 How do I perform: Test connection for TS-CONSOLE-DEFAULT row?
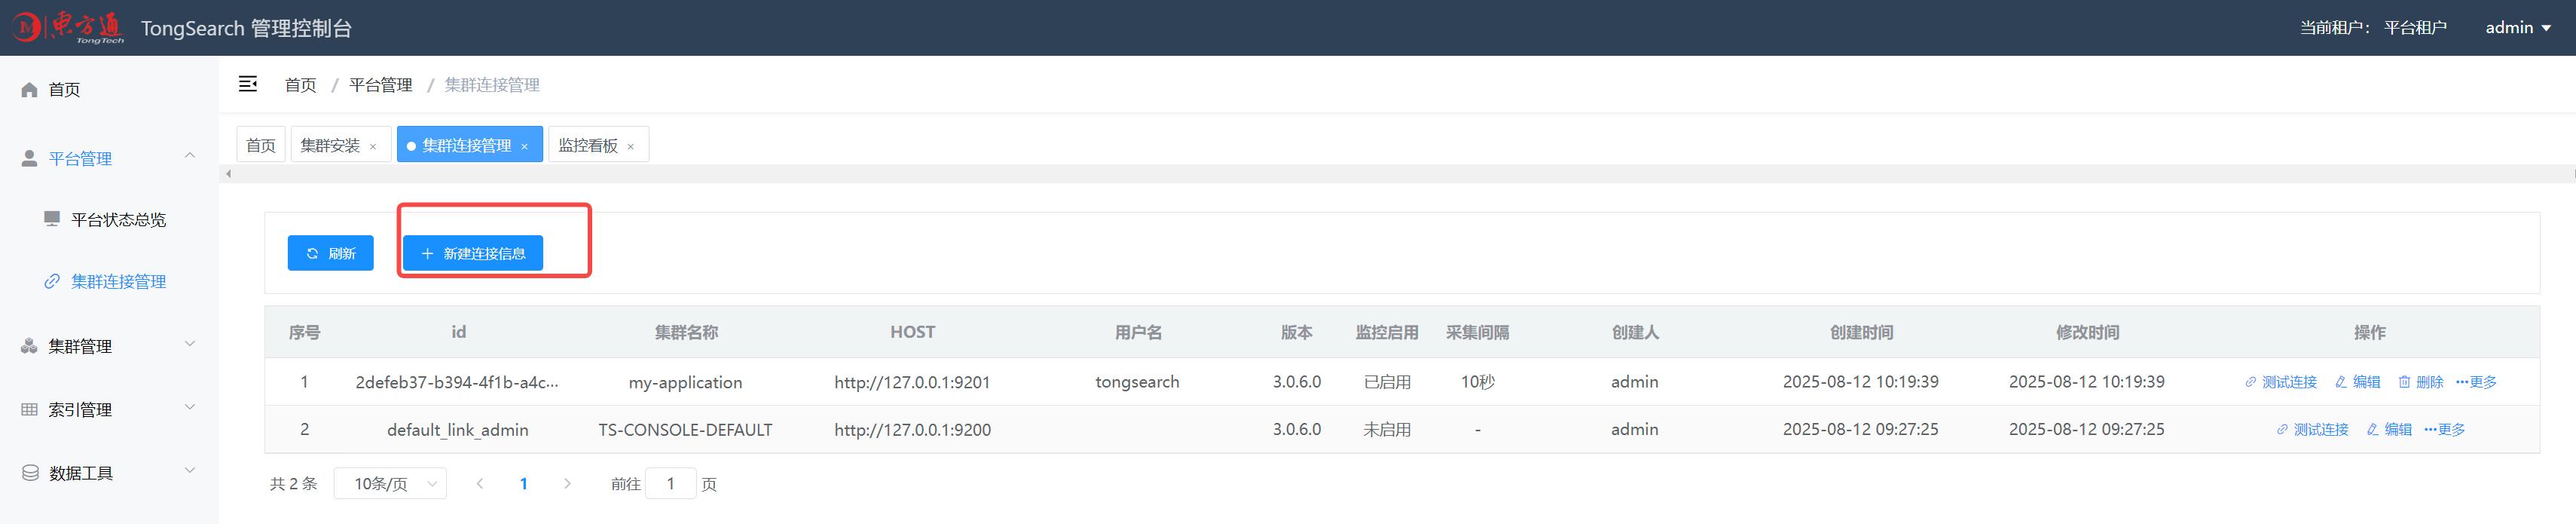2312,430
